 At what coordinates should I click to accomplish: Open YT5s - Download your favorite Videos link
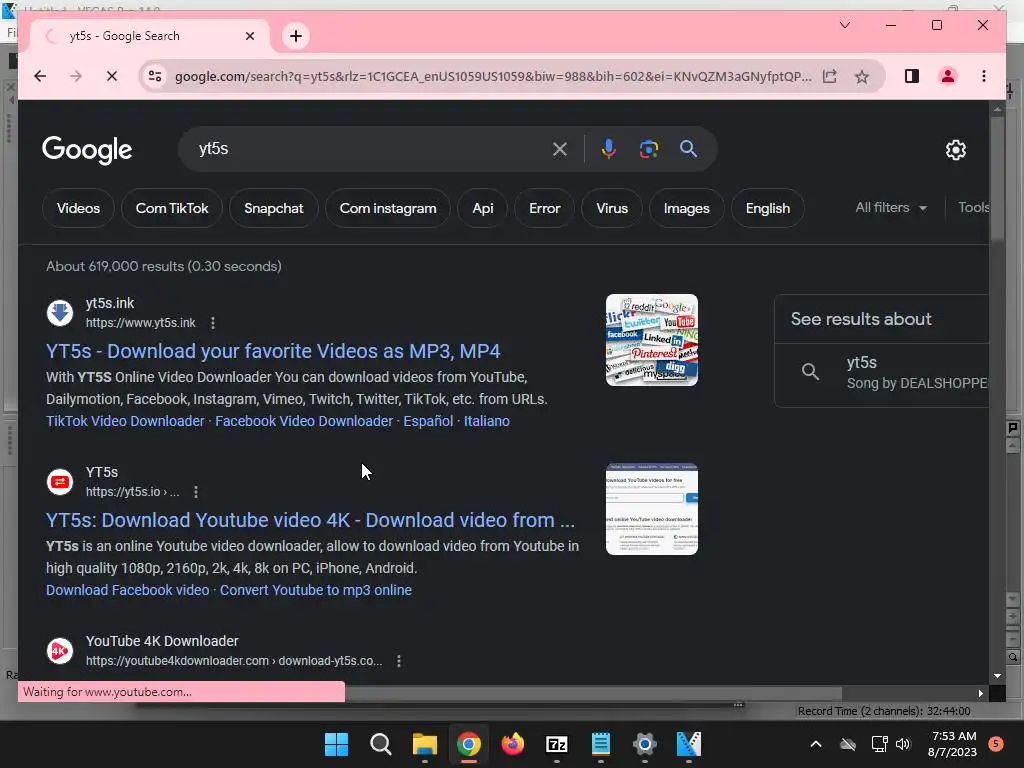tap(273, 351)
